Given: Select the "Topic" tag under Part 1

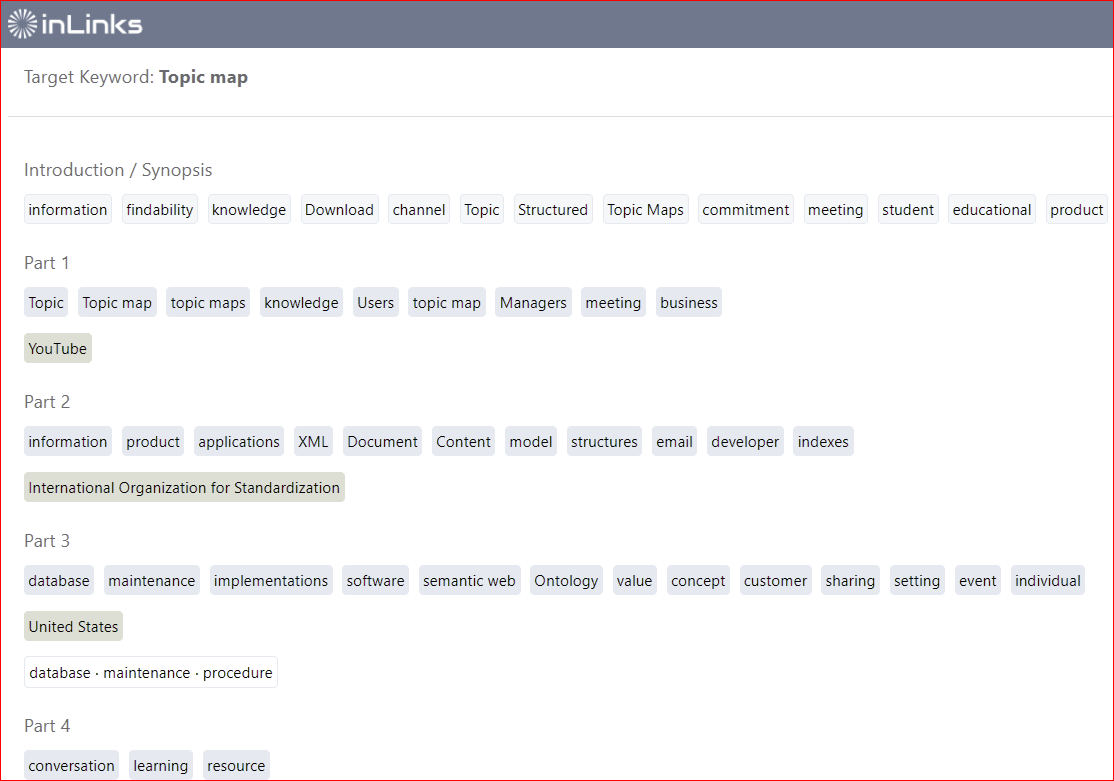Looking at the screenshot, I should 46,303.
